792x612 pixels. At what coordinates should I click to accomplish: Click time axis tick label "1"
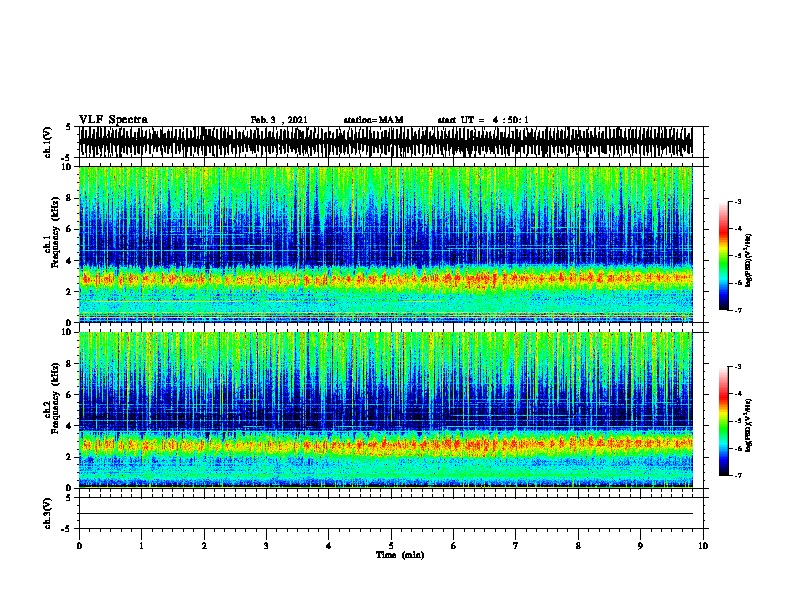coord(141,546)
